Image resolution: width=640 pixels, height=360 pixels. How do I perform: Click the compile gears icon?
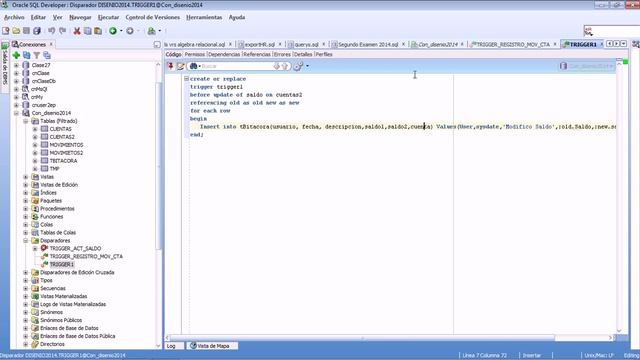(298, 66)
